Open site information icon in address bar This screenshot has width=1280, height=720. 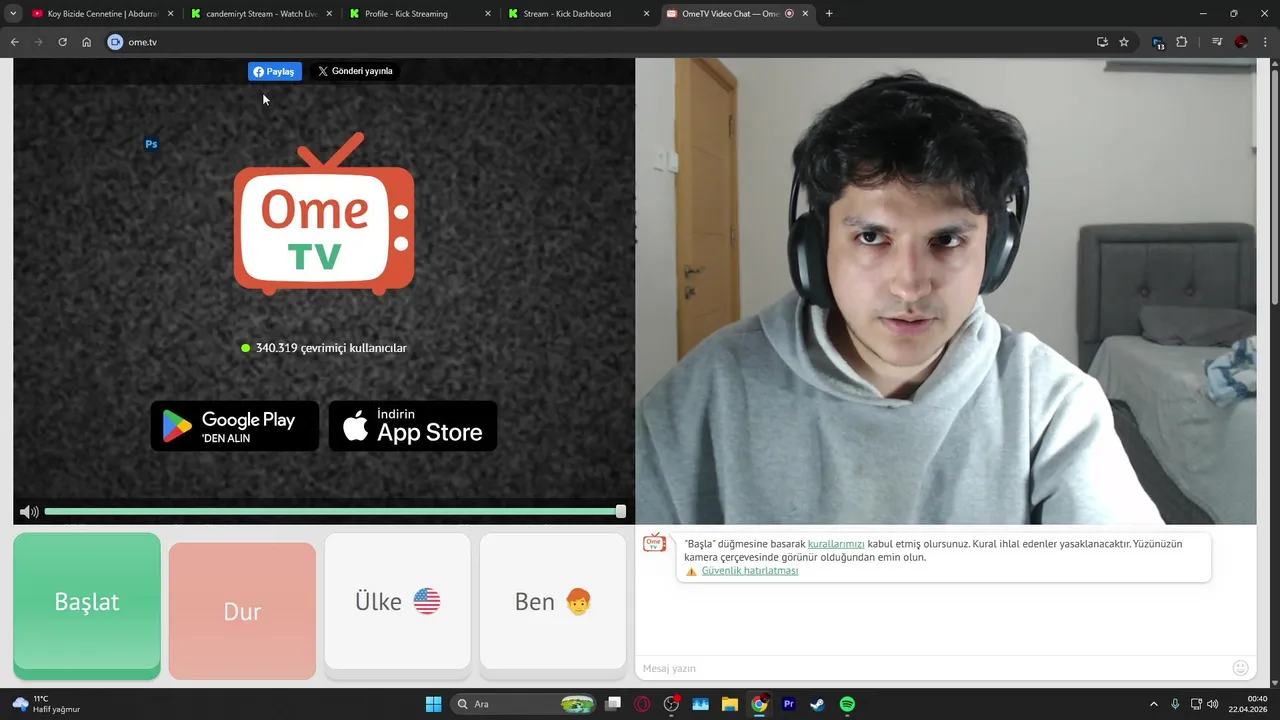115,42
